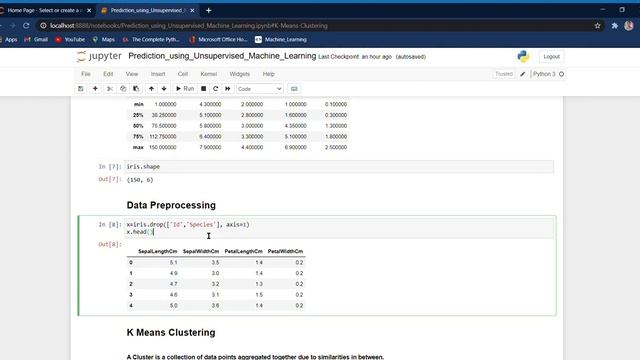This screenshot has height=360, width=640.
Task: Open the browser extensions puzzle icon
Action: [615, 25]
